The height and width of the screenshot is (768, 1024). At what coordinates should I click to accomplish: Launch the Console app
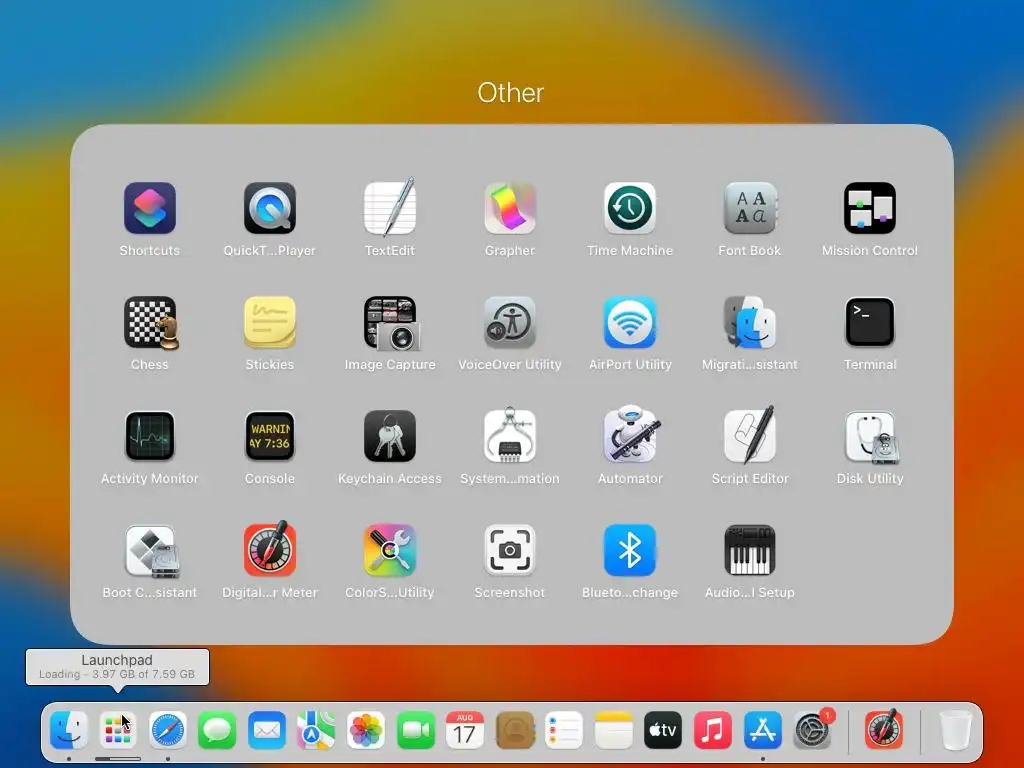(270, 436)
